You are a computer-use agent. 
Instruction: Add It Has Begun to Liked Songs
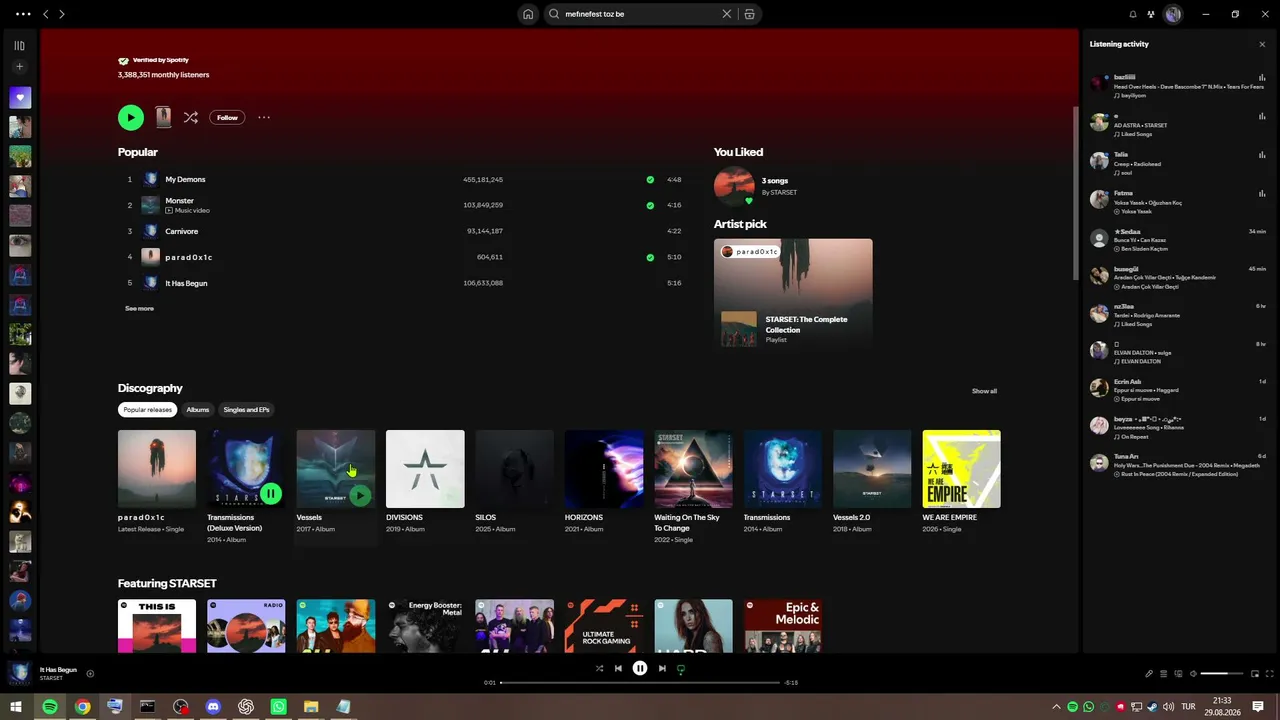pos(90,673)
